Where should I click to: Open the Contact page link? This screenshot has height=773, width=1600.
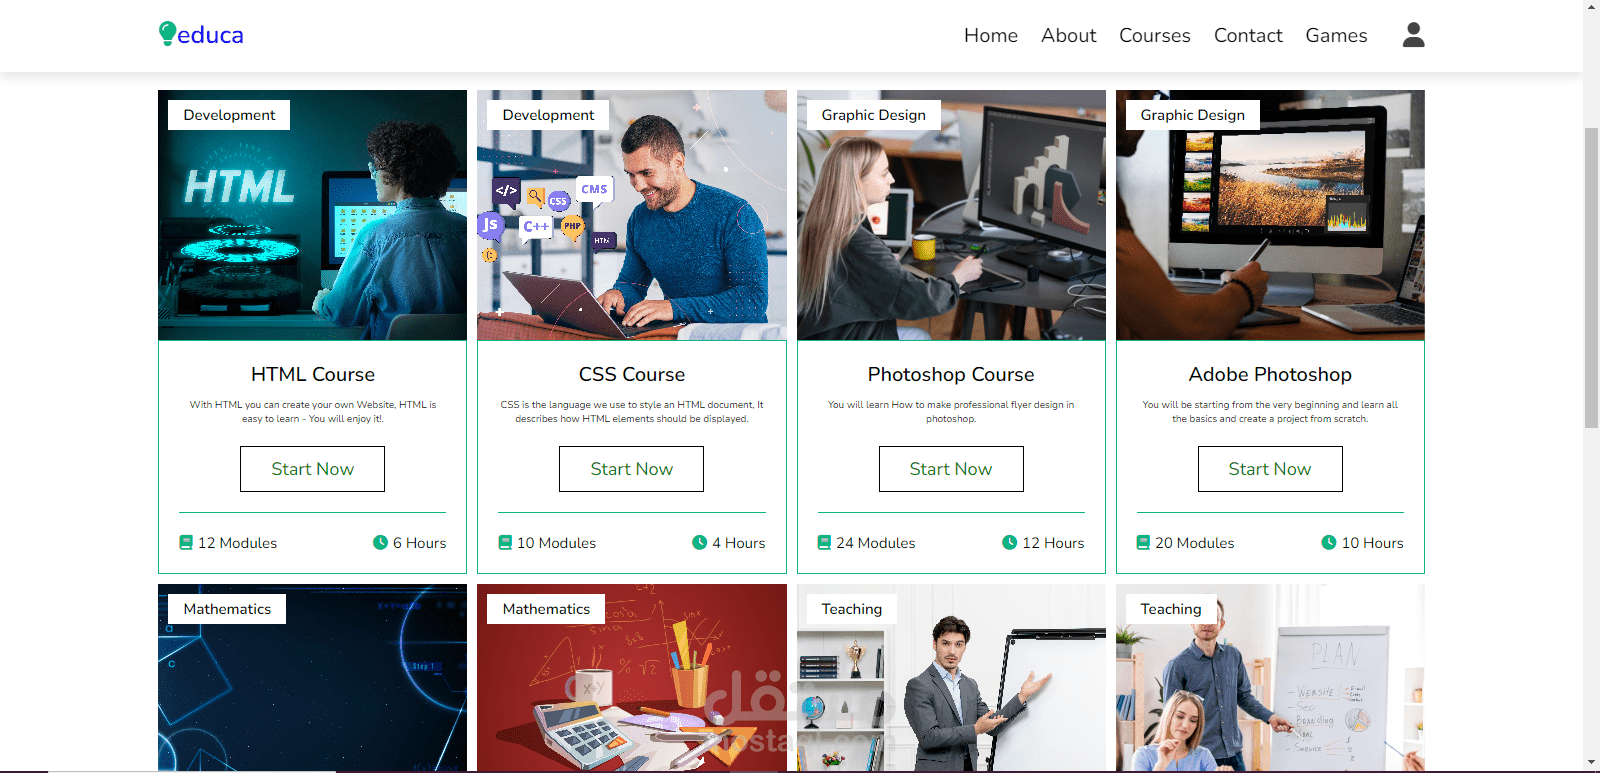[x=1248, y=35]
